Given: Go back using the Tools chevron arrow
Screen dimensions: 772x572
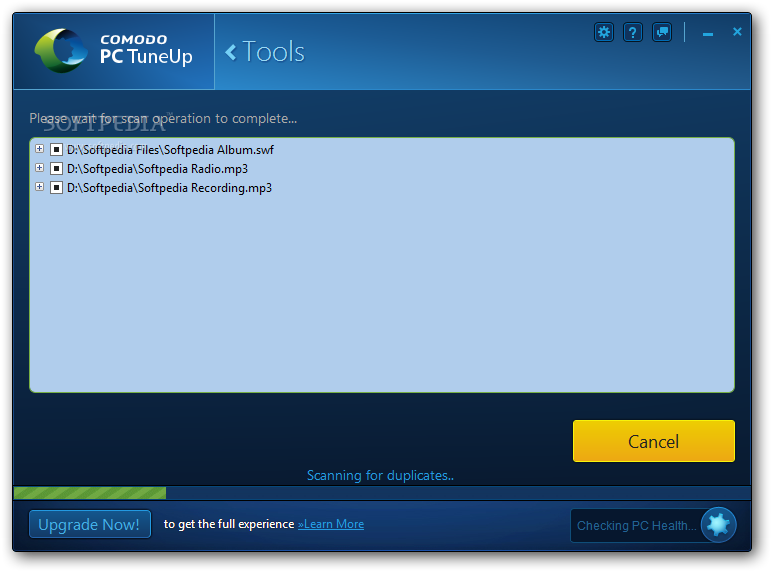Looking at the screenshot, I should coord(230,52).
